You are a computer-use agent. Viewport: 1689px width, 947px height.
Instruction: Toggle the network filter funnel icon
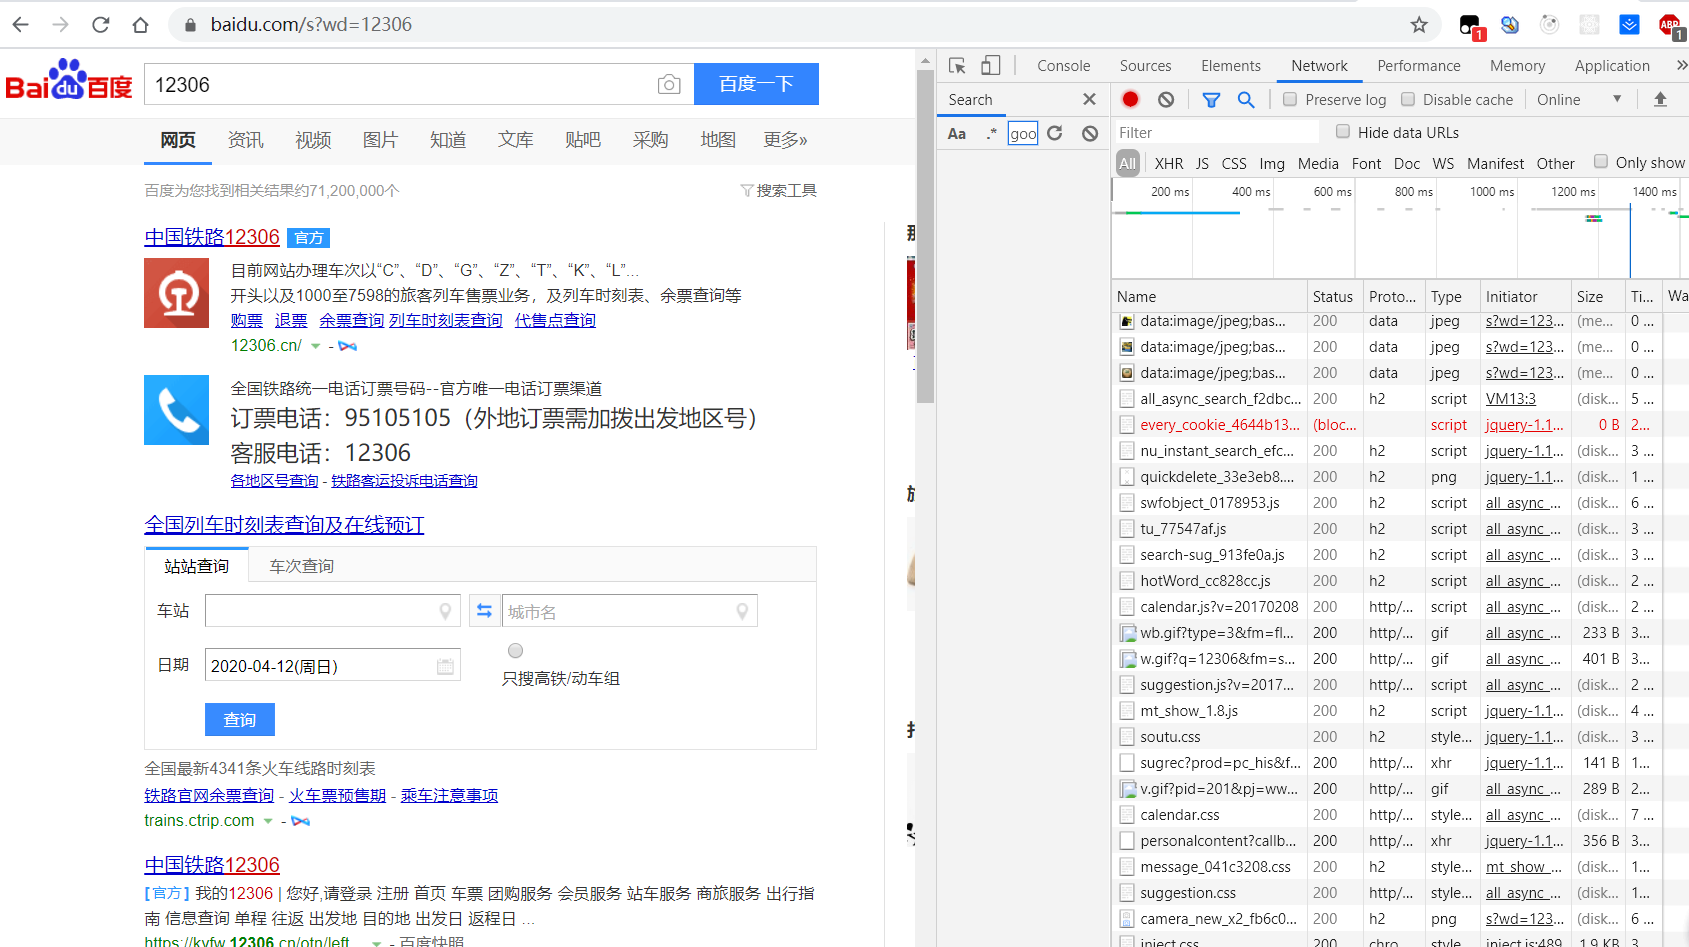pos(1211,99)
